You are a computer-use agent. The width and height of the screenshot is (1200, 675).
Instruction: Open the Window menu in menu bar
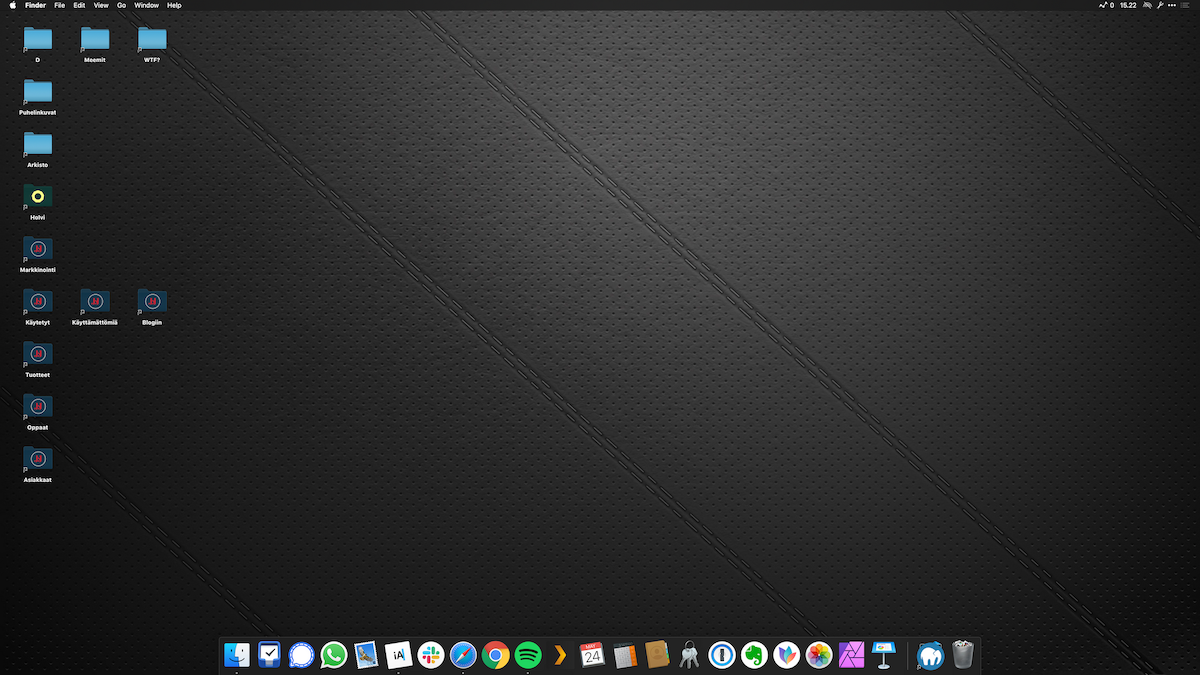pyautogui.click(x=146, y=5)
